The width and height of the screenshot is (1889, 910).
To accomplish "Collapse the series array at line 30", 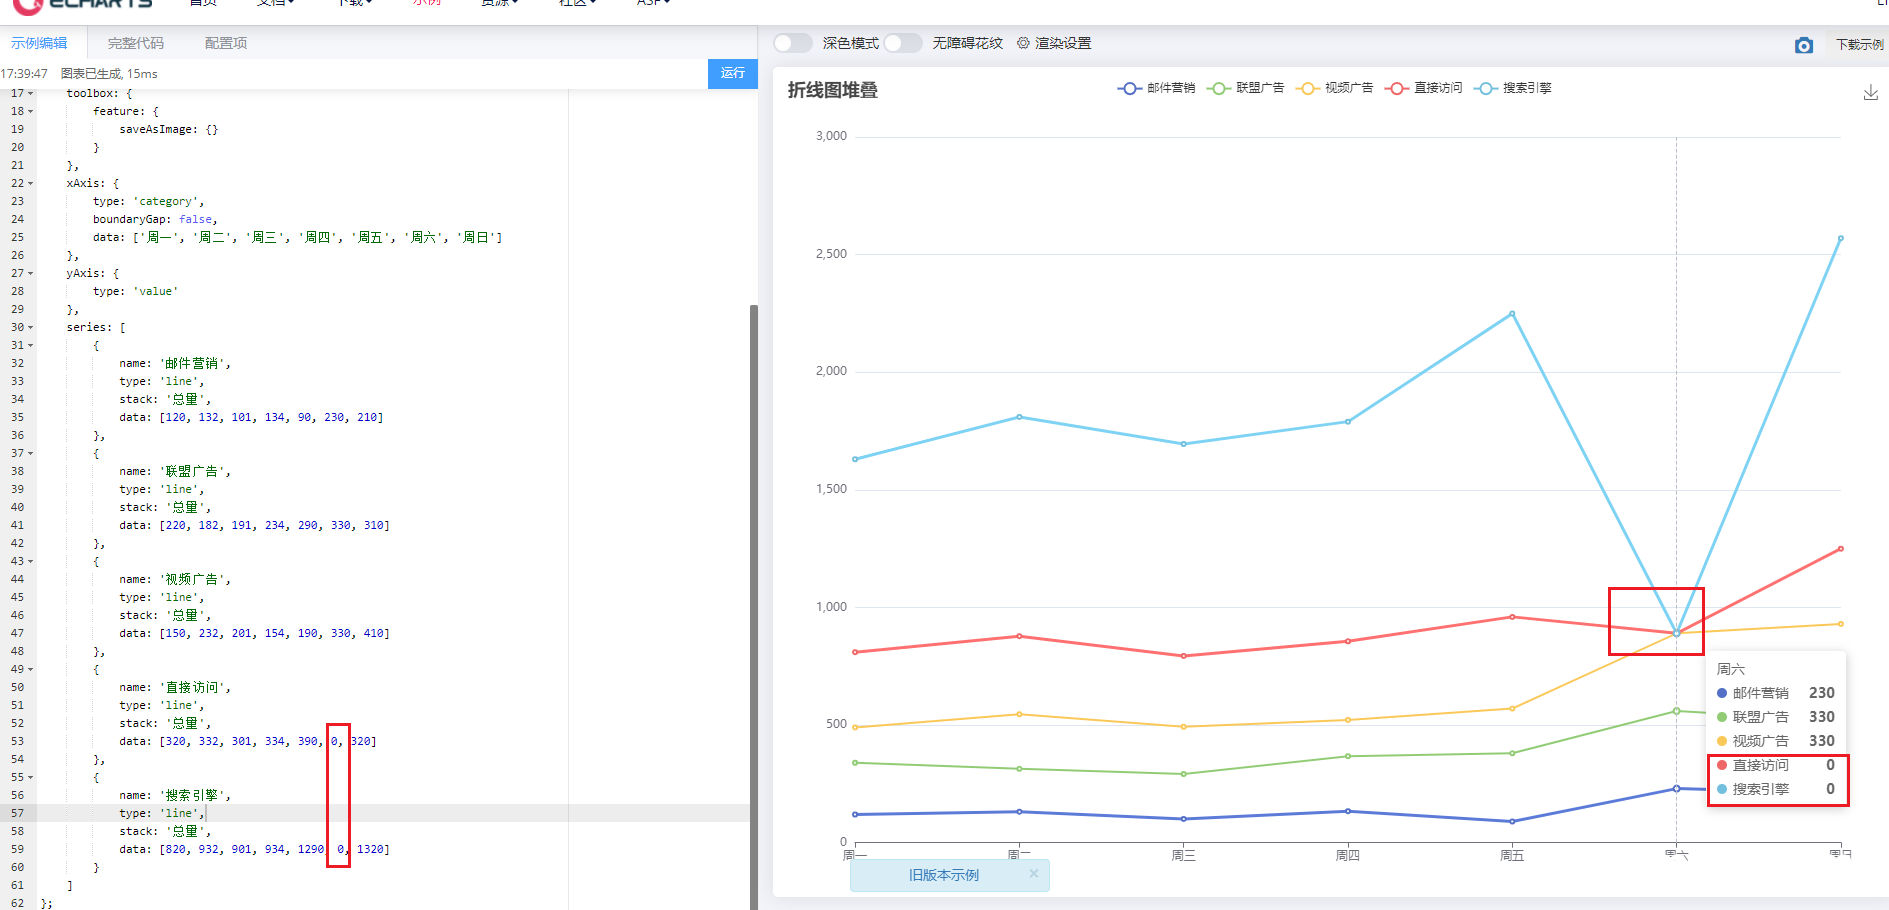I will (x=31, y=327).
